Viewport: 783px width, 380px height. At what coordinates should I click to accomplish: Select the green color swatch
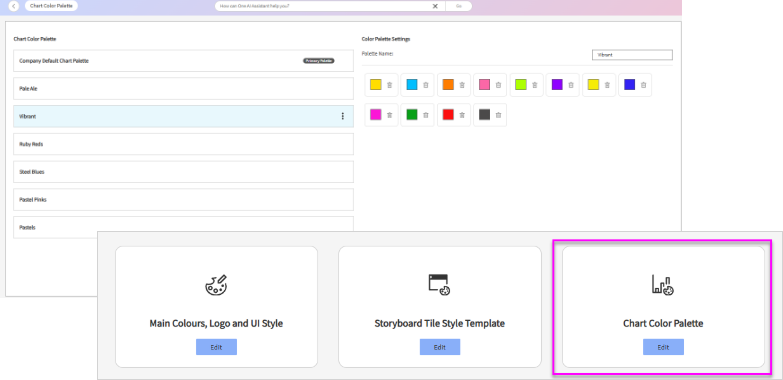412,115
